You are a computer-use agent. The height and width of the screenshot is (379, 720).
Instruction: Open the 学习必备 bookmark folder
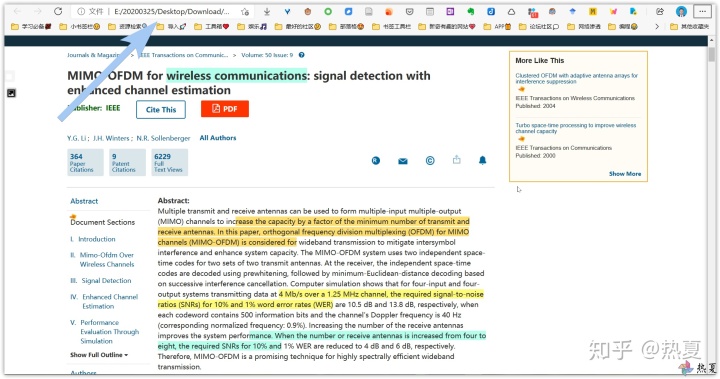31,27
